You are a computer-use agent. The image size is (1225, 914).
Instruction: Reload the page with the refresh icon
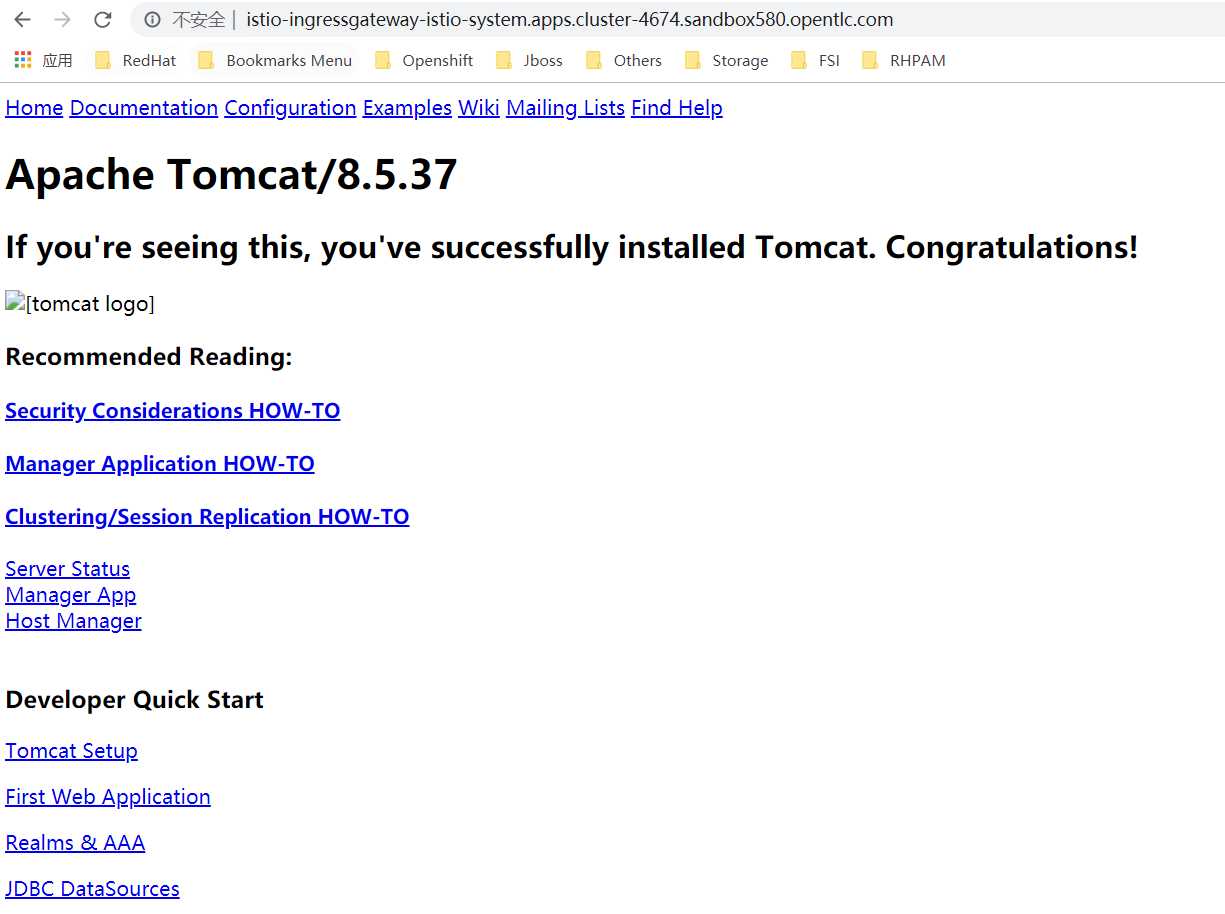pos(102,20)
